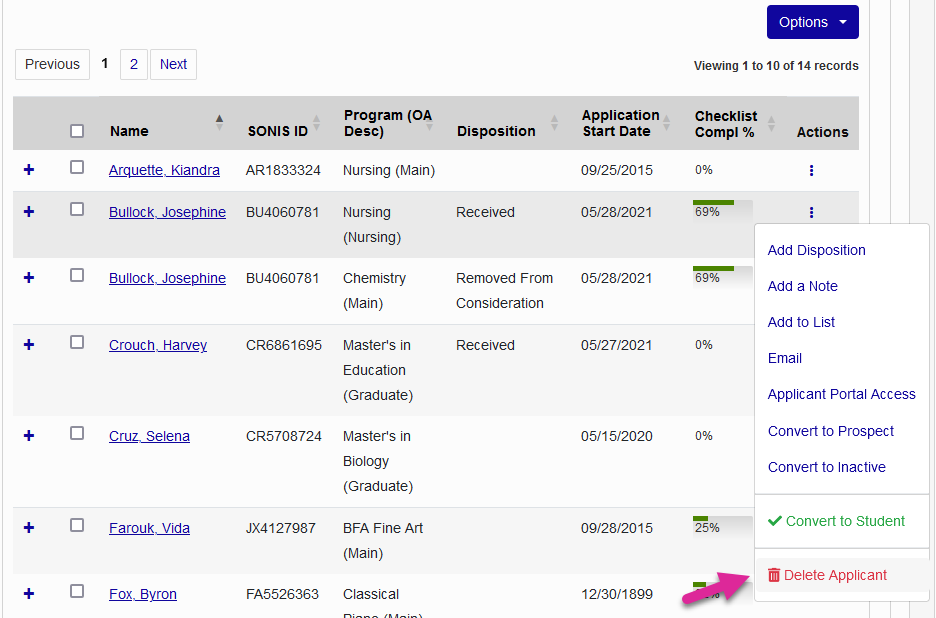Click the ascending sort arrow on Name column
The image size is (936, 618).
tap(219, 118)
